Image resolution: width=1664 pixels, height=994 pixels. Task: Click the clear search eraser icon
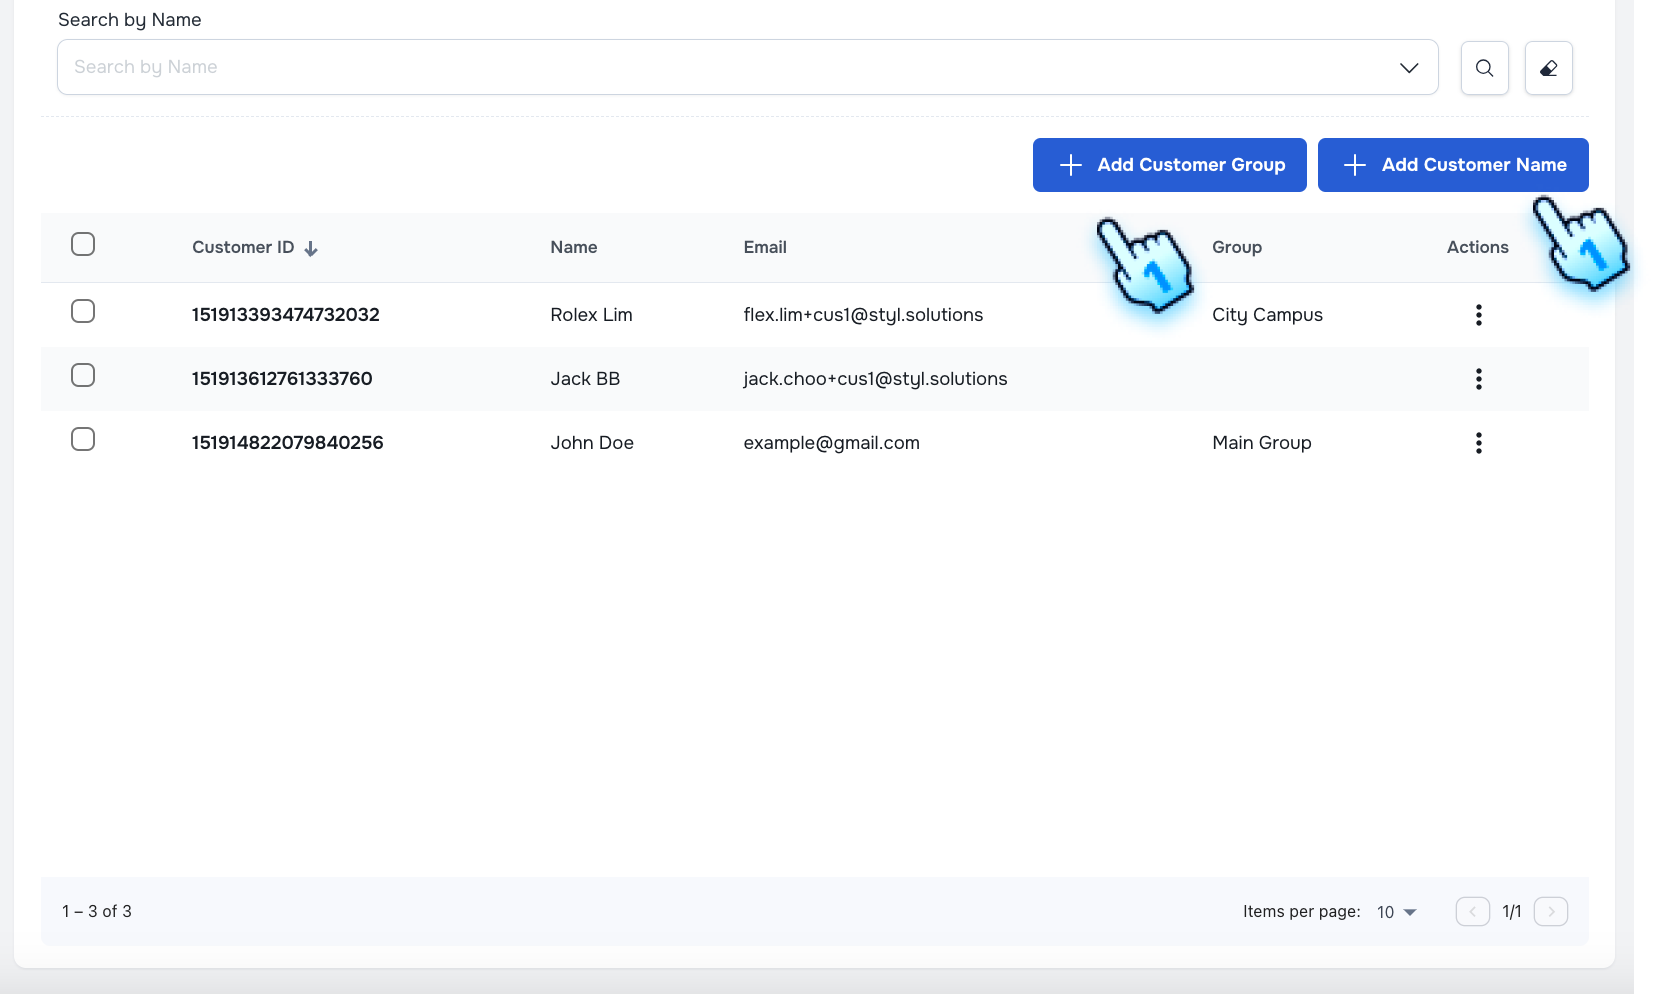[x=1548, y=67]
